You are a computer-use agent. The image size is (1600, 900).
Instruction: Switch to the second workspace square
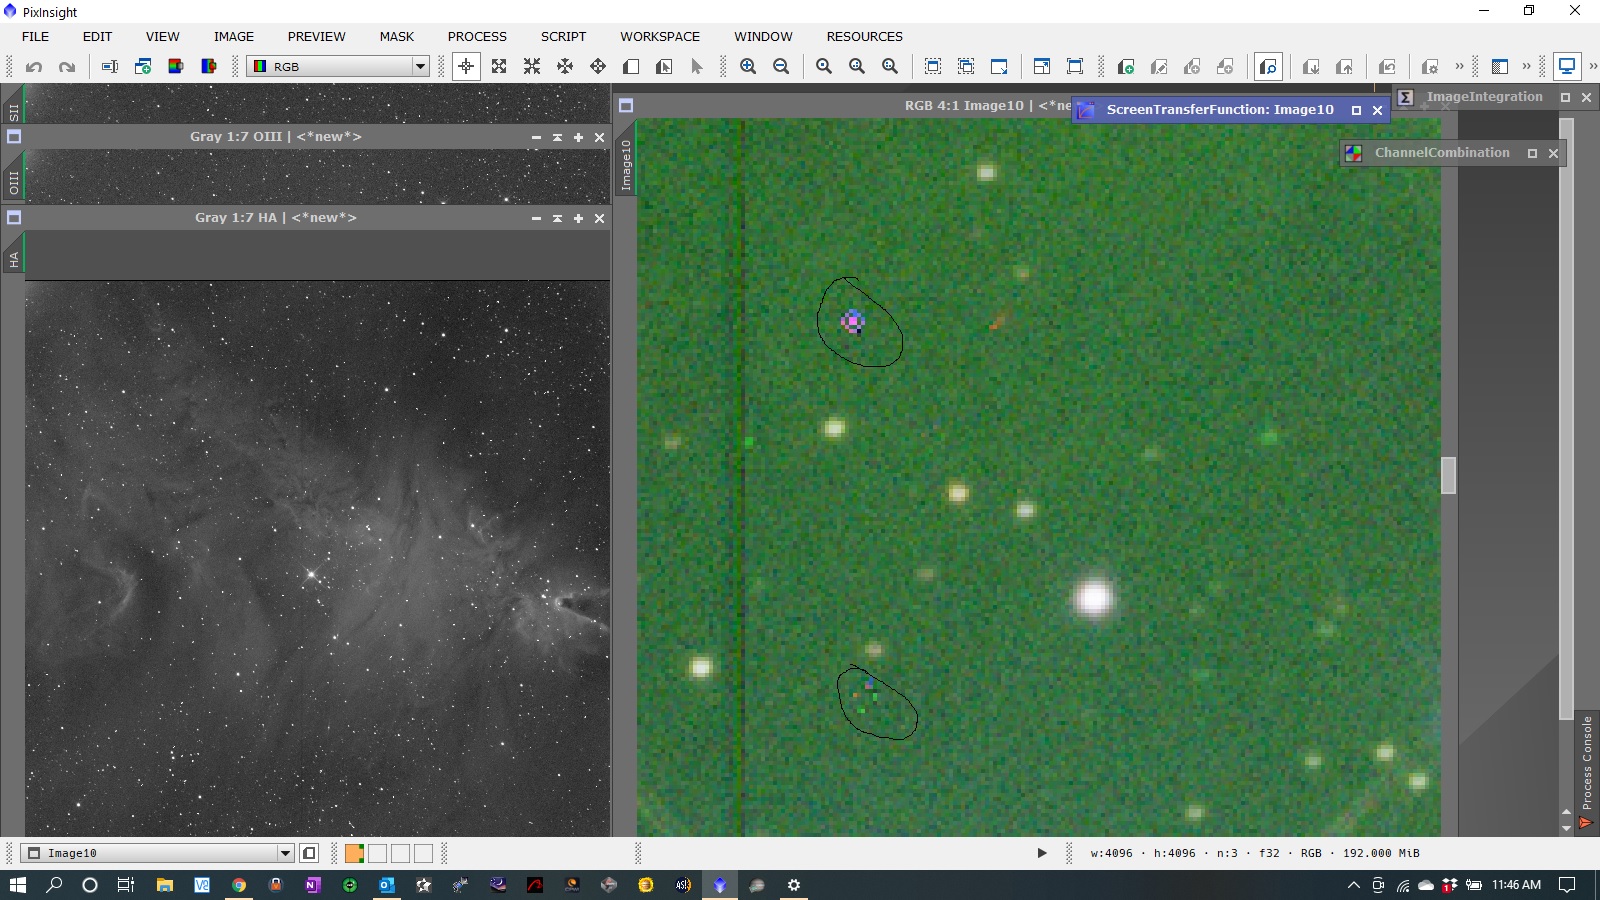(377, 853)
